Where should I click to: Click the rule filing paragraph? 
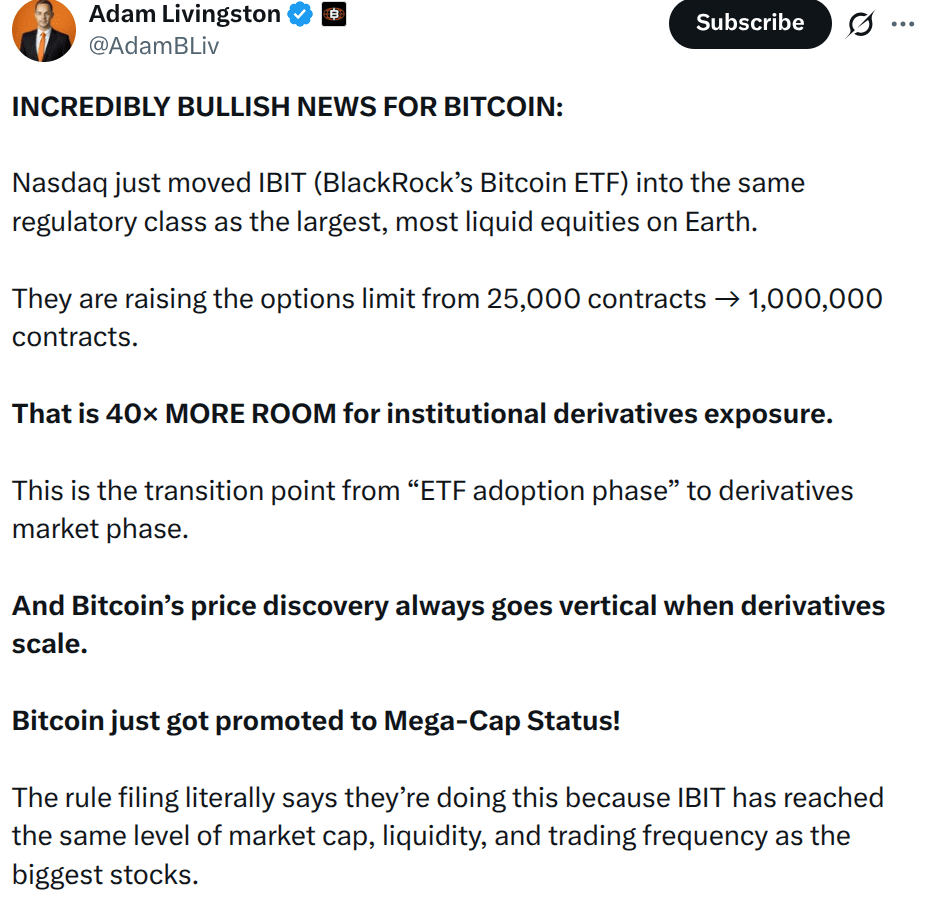point(440,836)
